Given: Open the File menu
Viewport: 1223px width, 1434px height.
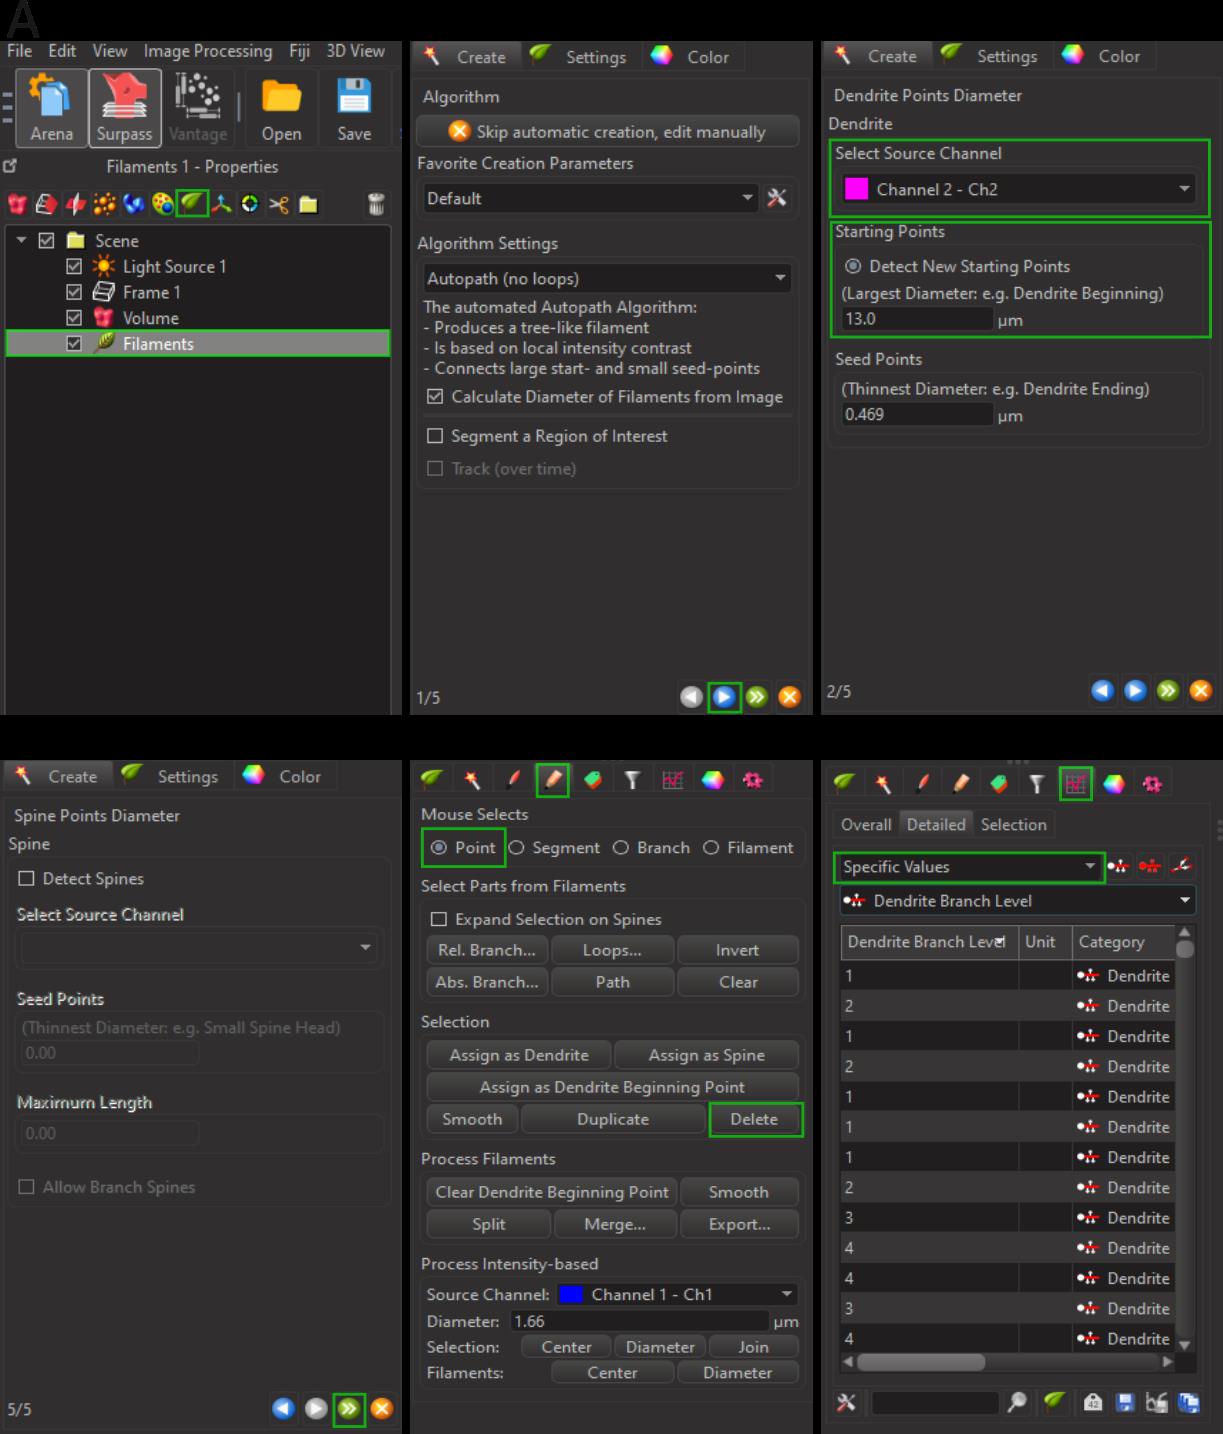Looking at the screenshot, I should click(19, 51).
